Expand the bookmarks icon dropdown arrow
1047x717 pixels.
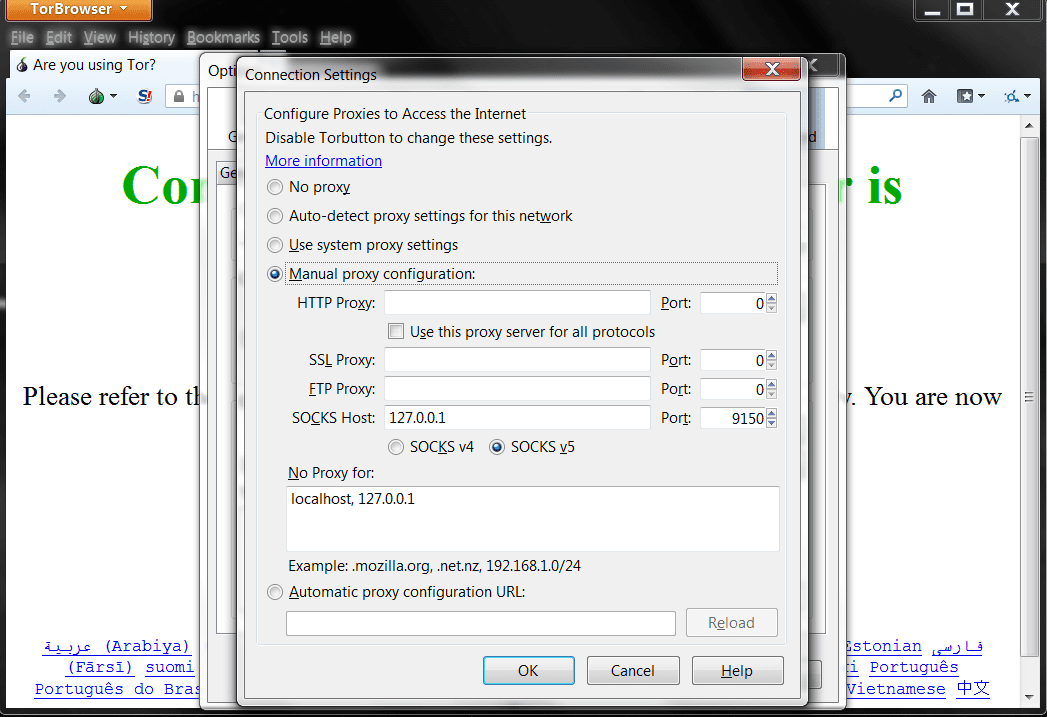[x=982, y=96]
